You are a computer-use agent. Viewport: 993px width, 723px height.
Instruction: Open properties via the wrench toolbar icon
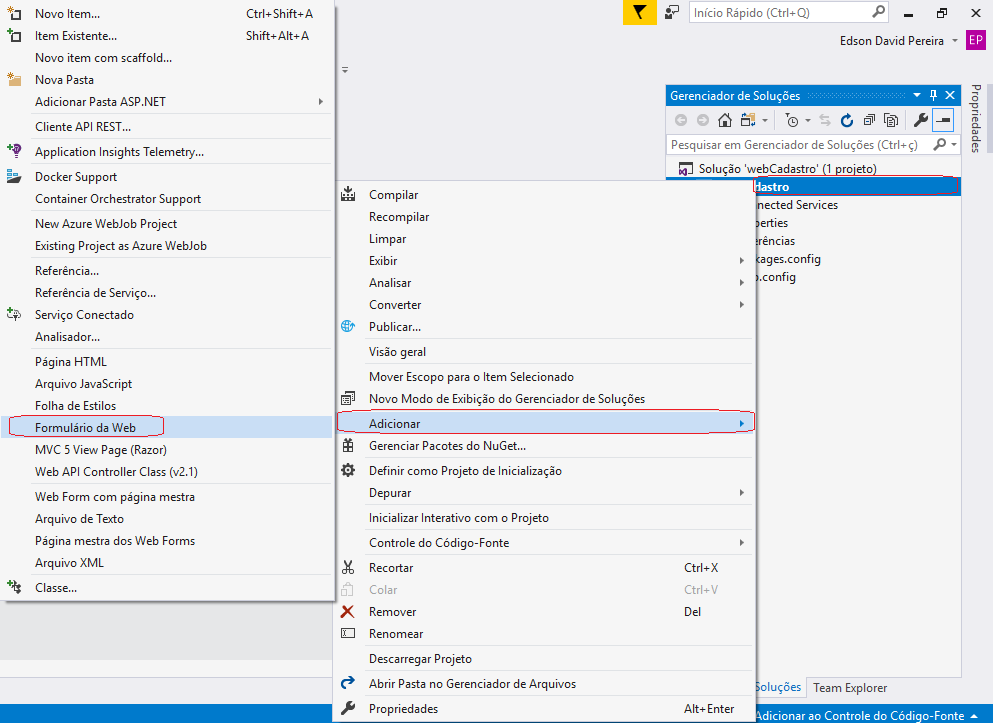[921, 120]
